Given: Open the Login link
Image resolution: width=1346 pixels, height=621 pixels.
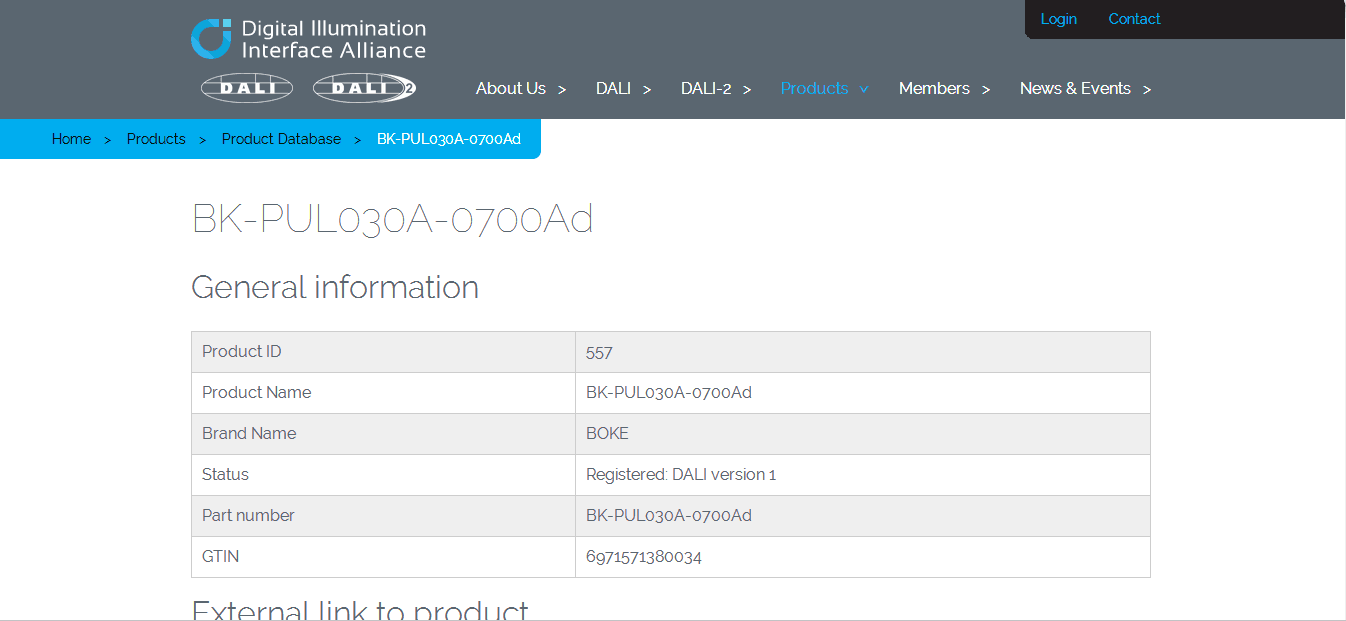Looking at the screenshot, I should (1058, 19).
